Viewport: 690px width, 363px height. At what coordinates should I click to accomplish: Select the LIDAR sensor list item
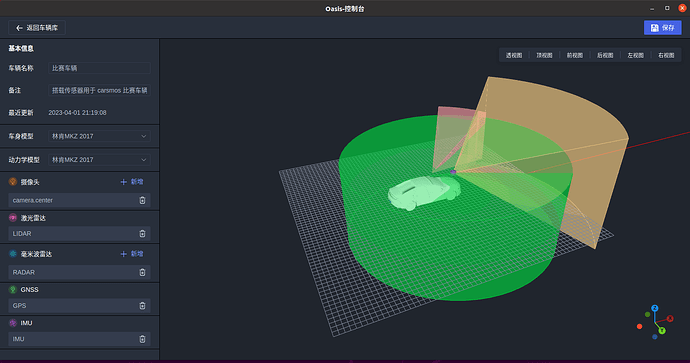pos(79,234)
